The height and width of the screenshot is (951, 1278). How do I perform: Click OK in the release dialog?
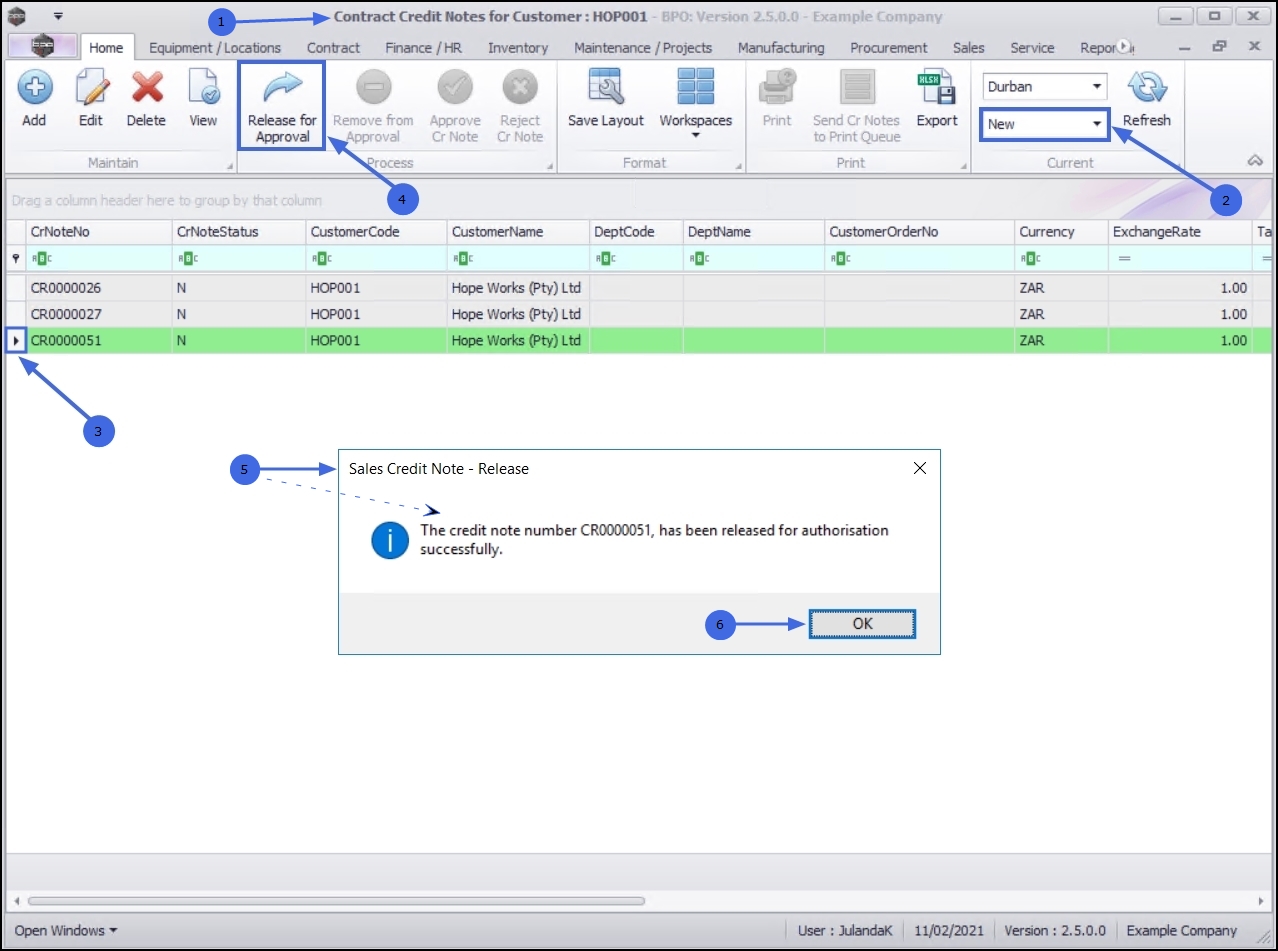[862, 623]
